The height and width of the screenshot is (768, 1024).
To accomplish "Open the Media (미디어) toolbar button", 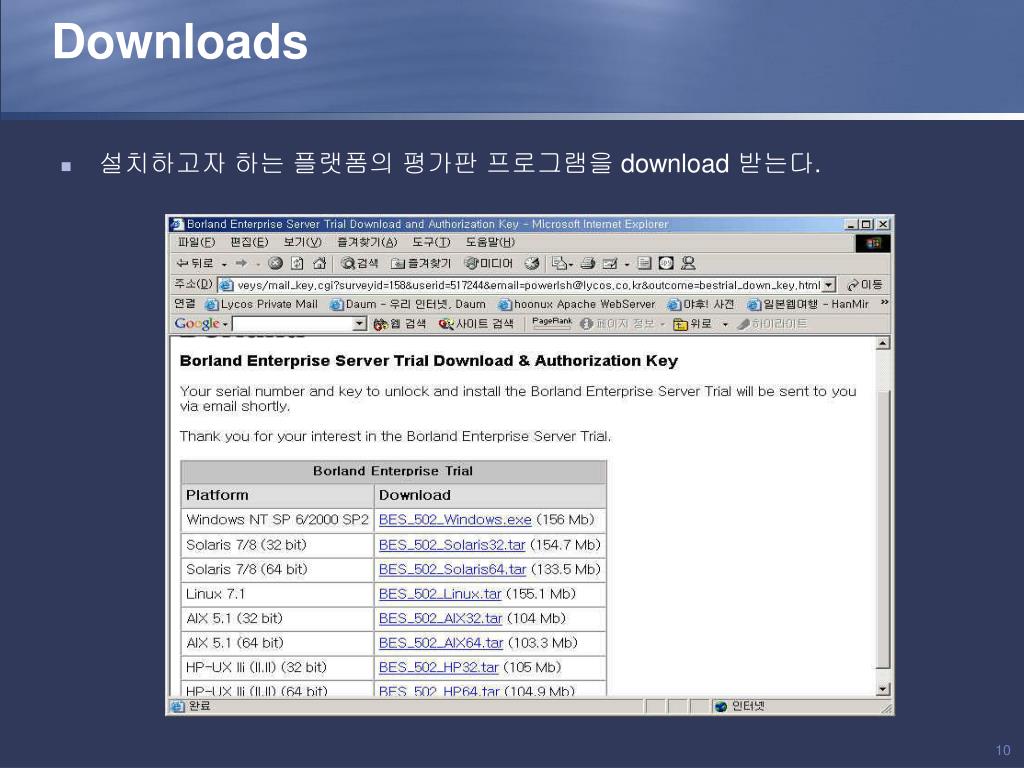I will [488, 263].
